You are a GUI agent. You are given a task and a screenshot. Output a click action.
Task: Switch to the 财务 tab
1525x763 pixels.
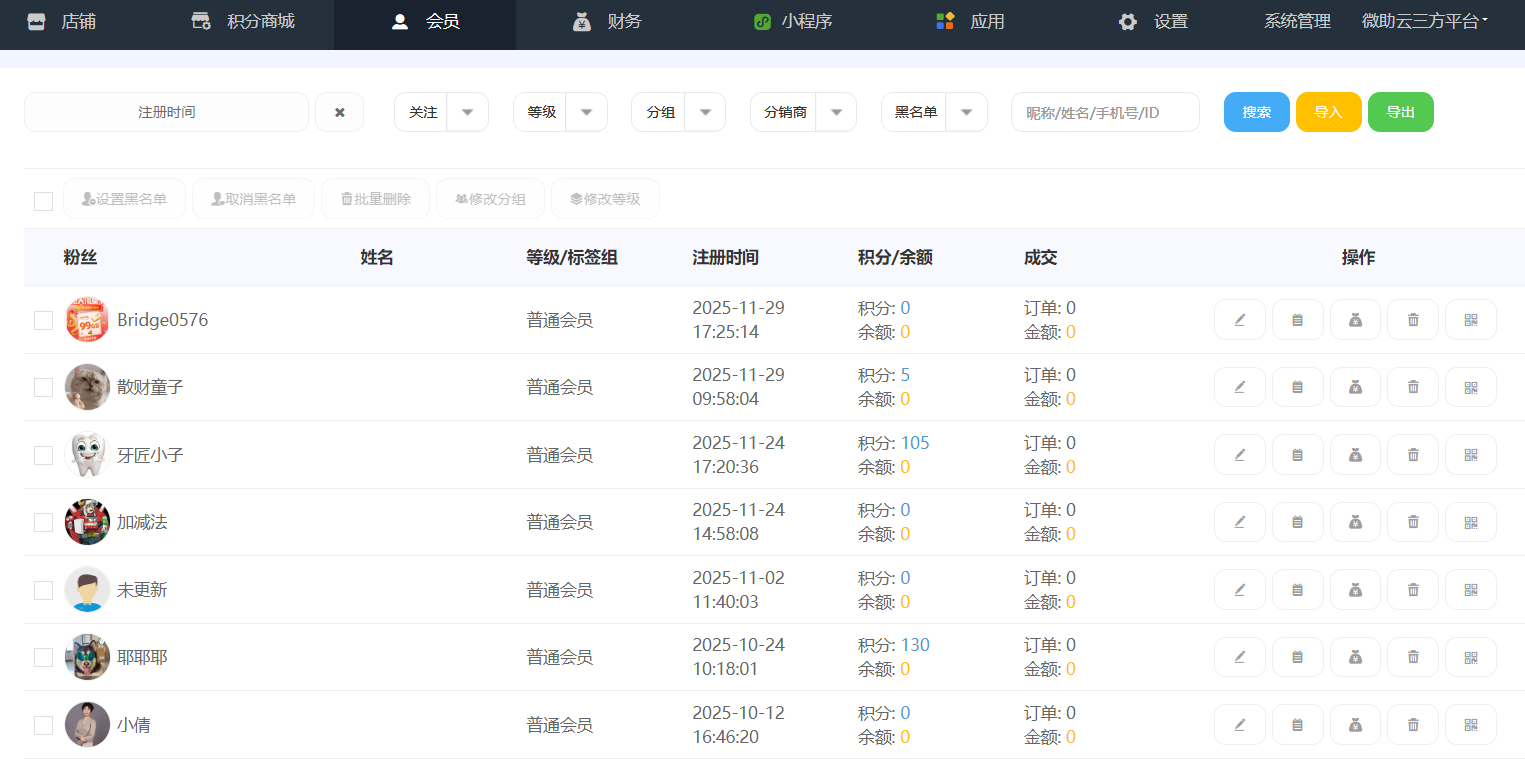tap(607, 21)
